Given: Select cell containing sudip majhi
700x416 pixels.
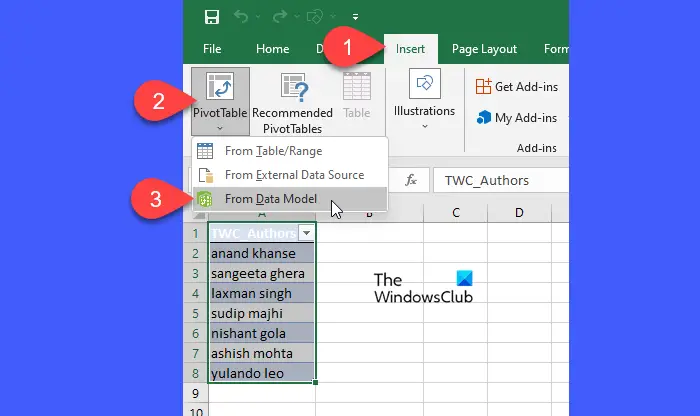Looking at the screenshot, I should pos(262,313).
